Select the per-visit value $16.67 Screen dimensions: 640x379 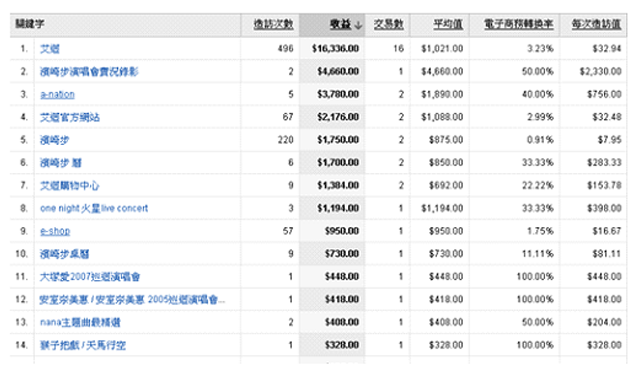pyautogui.click(x=607, y=231)
